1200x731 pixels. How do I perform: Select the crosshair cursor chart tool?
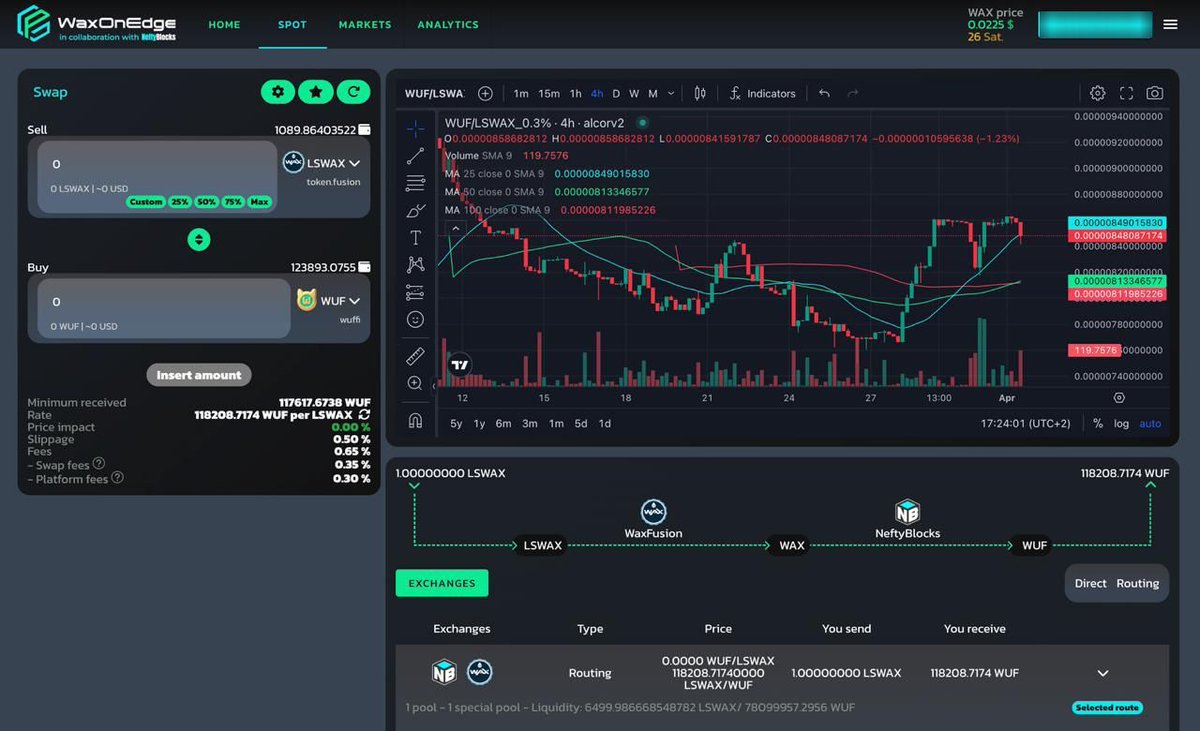point(415,128)
